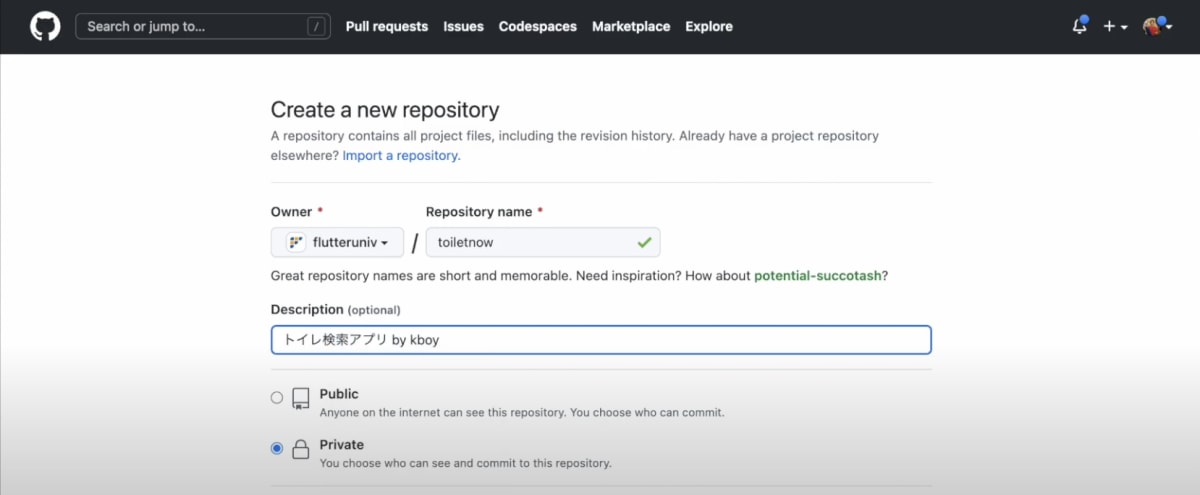
Task: Focus the Description text field
Action: click(x=600, y=340)
